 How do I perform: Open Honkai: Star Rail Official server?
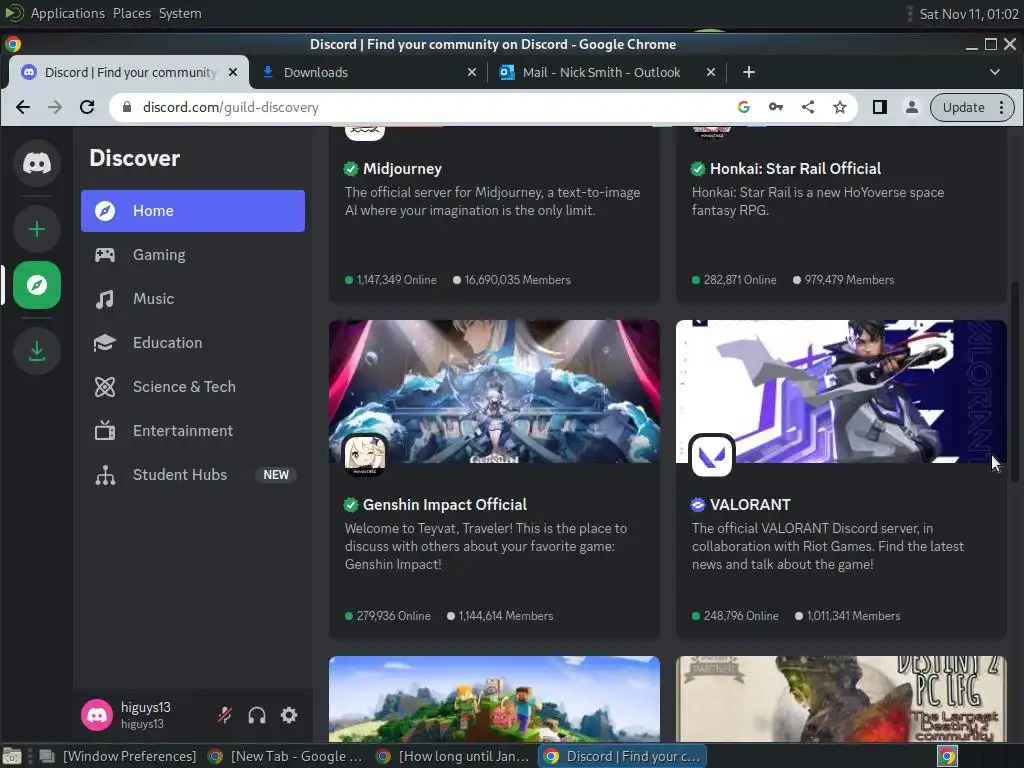pyautogui.click(x=795, y=168)
